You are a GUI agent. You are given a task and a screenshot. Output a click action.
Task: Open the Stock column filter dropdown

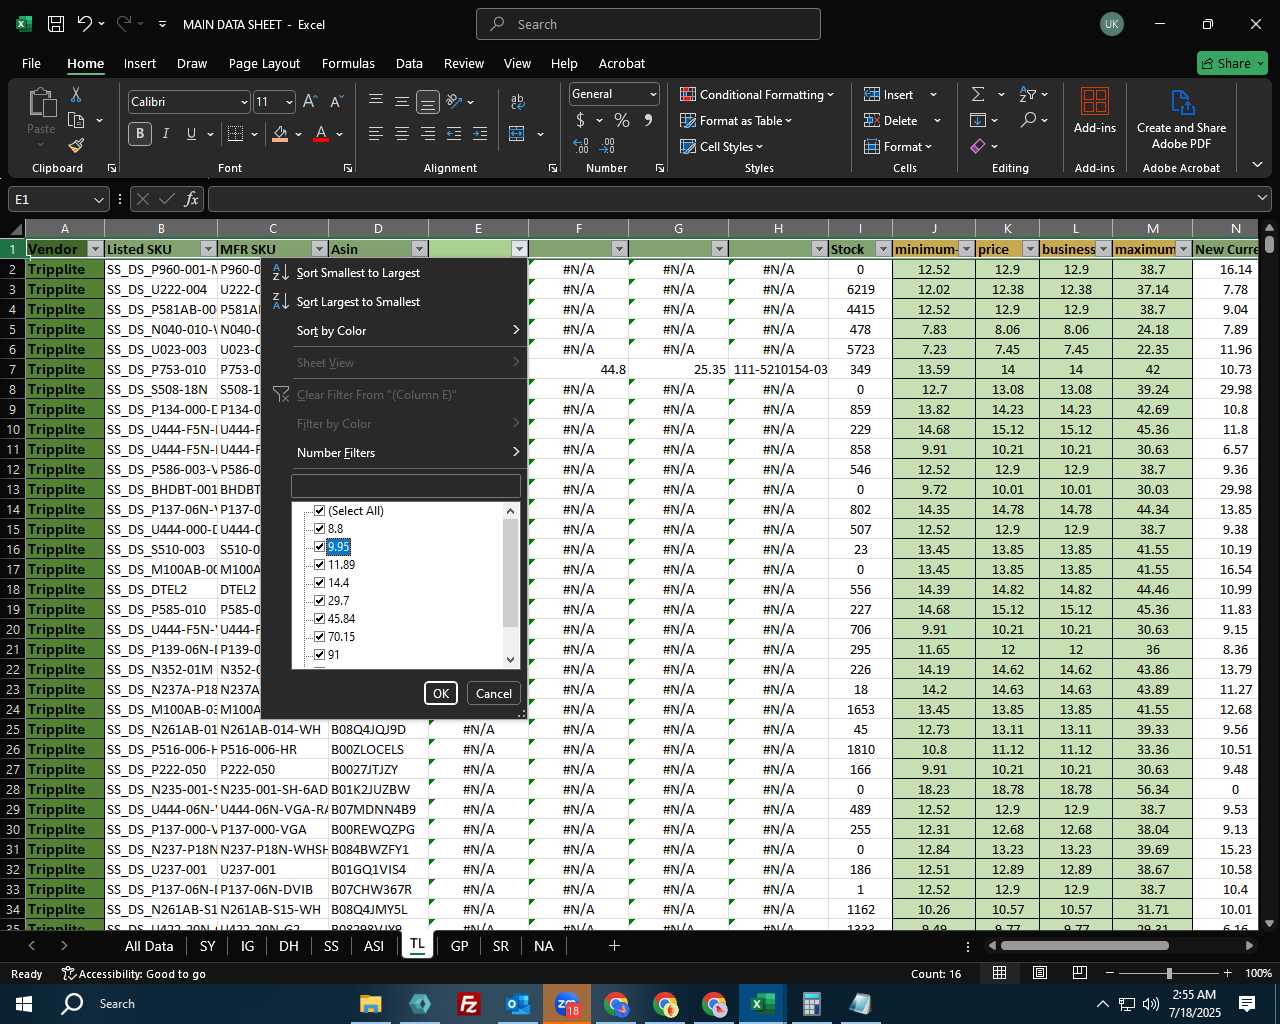click(x=883, y=249)
